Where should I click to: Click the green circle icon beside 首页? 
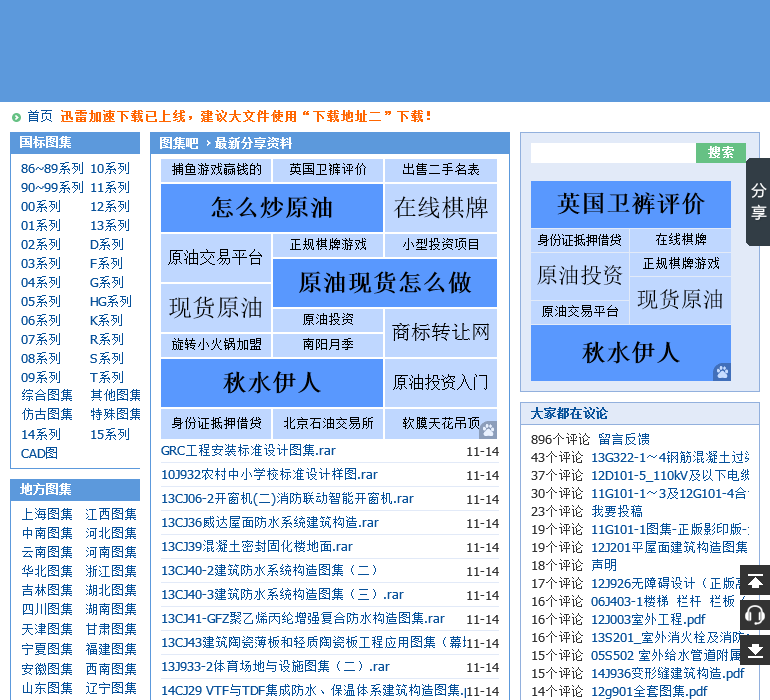point(16,117)
